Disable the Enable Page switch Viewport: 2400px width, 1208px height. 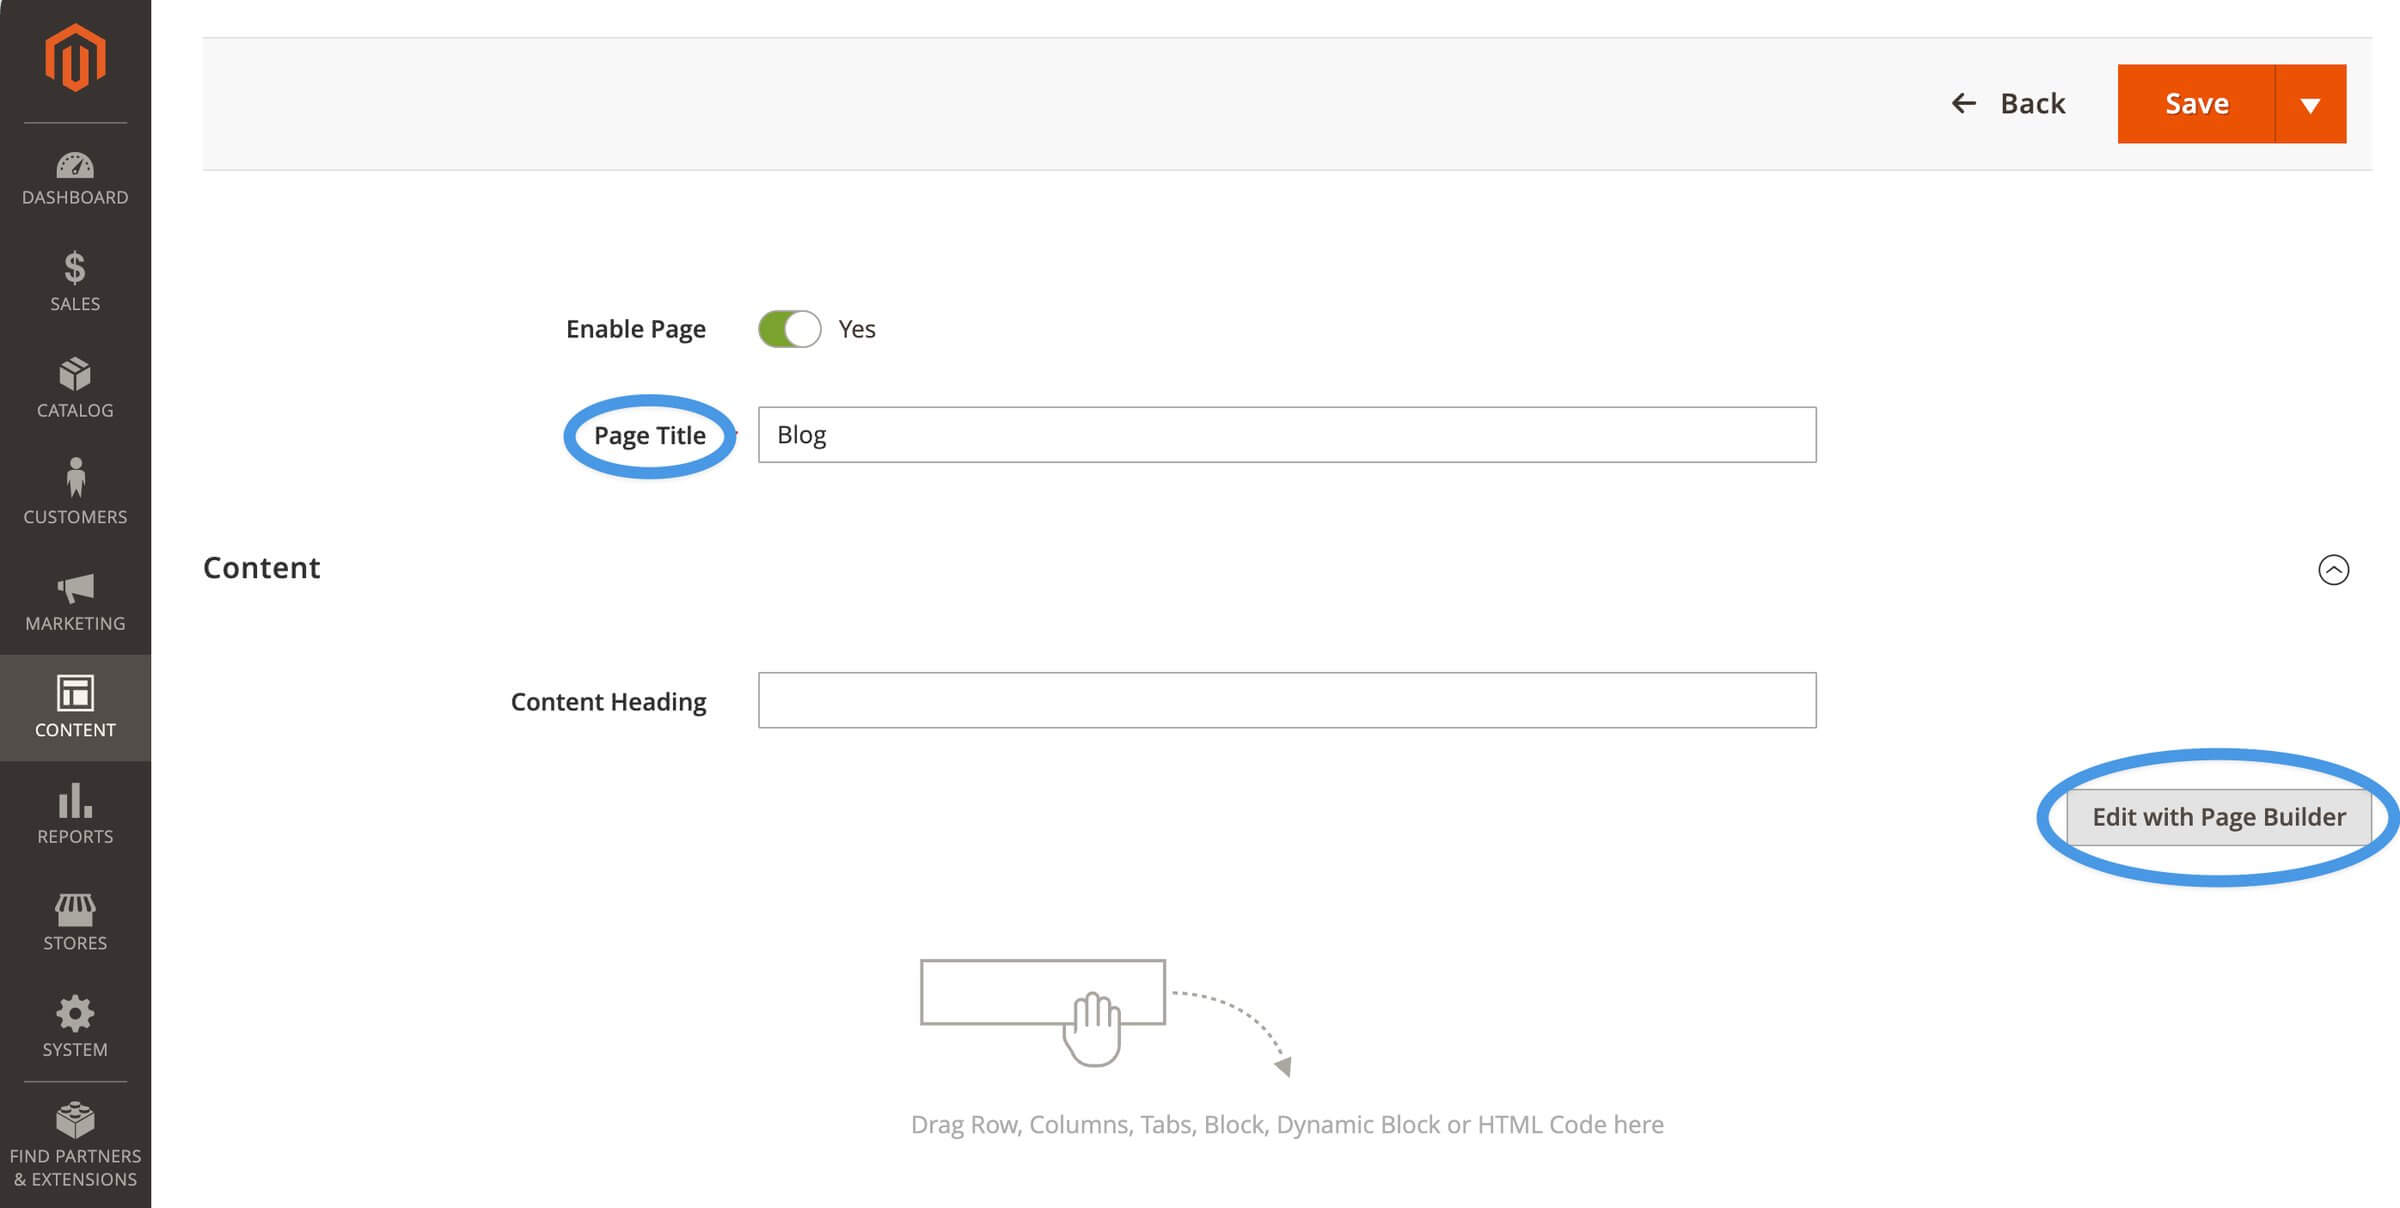tap(790, 328)
